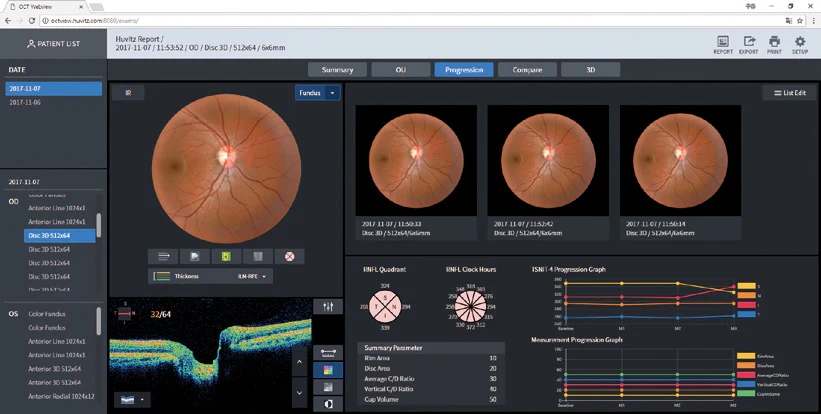This screenshot has width=821, height=414.
Task: Click the RNFL Quadrant chart
Action: pyautogui.click(x=385, y=306)
